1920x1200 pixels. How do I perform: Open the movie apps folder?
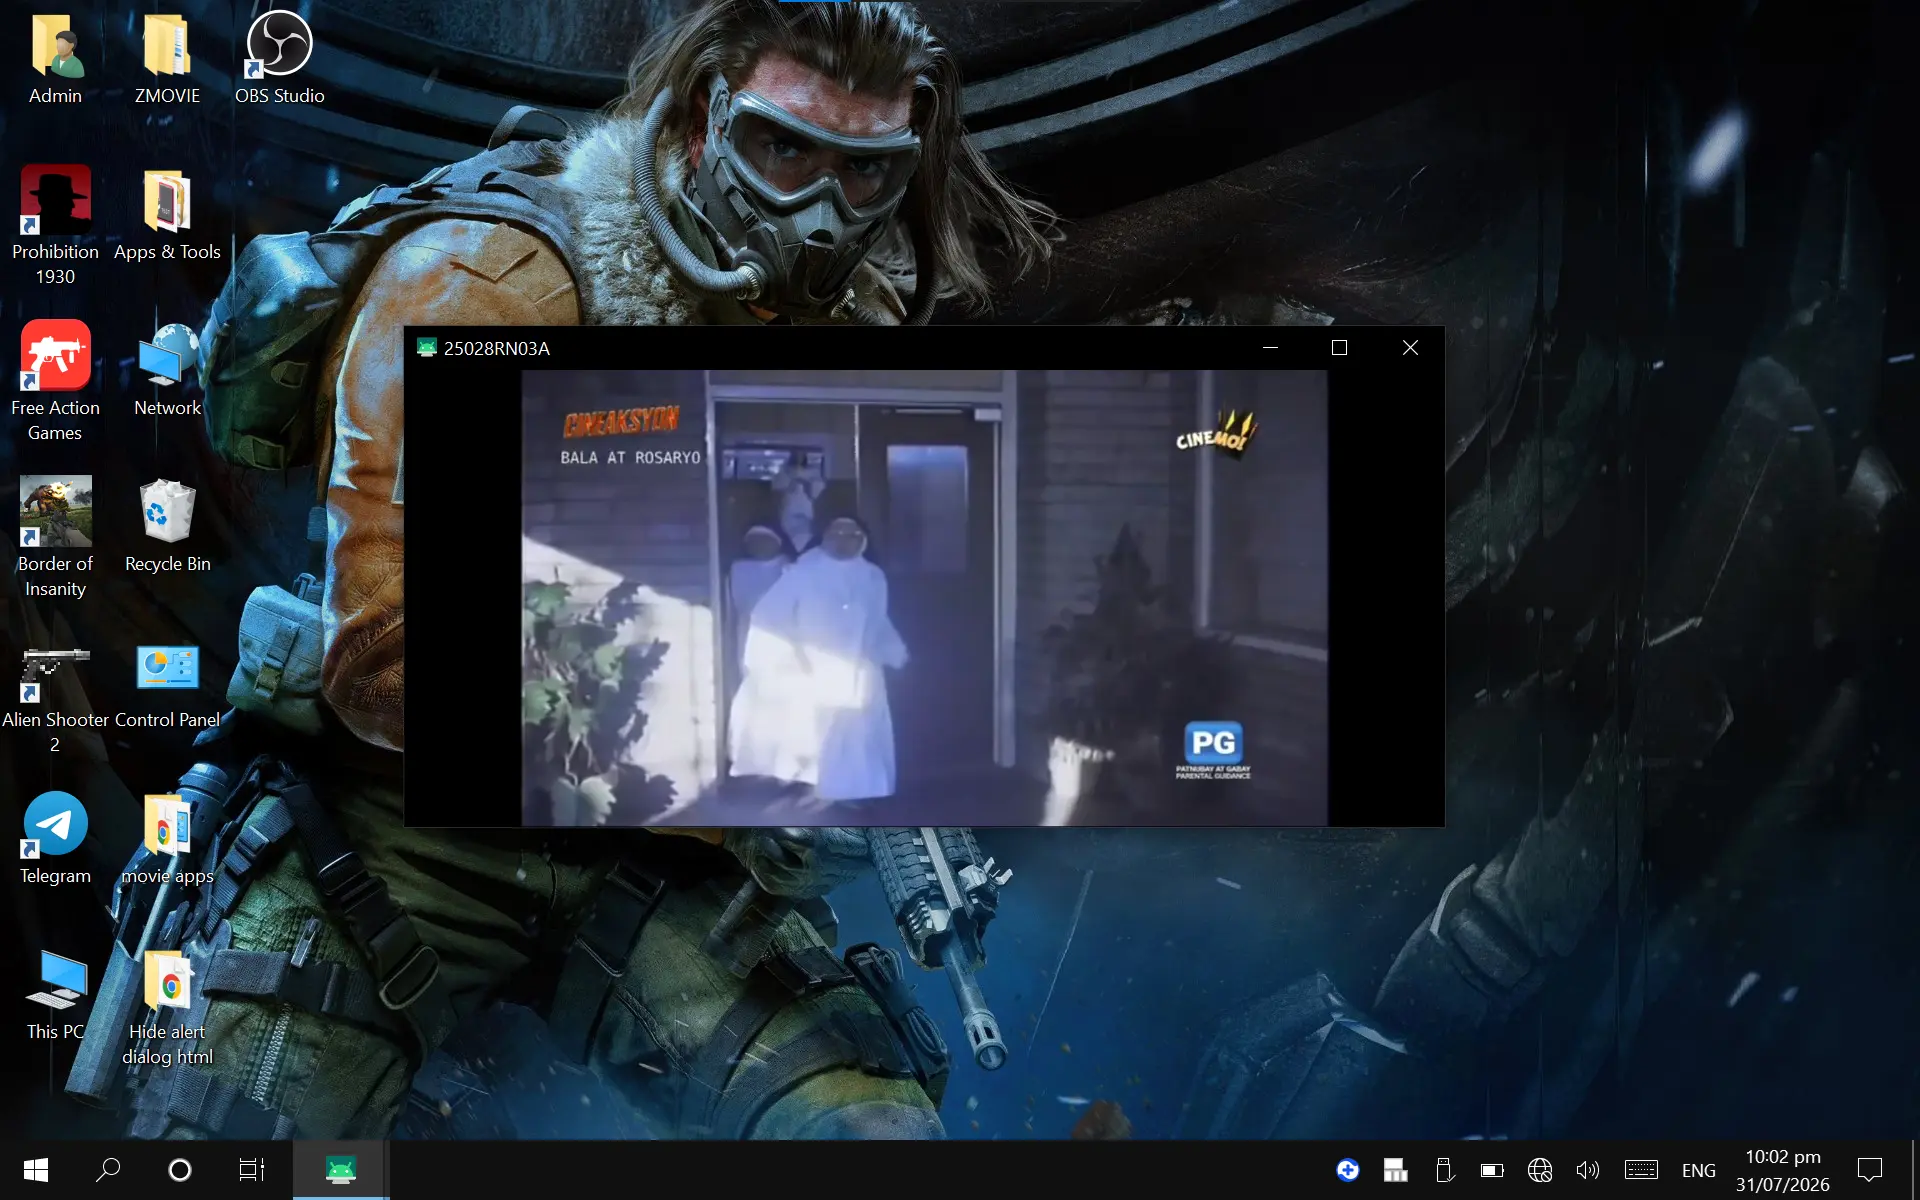(167, 838)
